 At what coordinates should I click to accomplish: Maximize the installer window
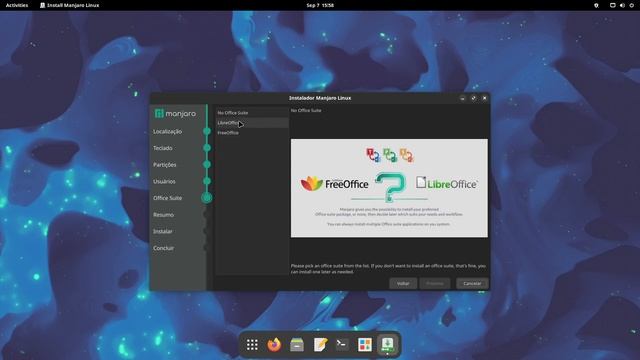tap(473, 98)
